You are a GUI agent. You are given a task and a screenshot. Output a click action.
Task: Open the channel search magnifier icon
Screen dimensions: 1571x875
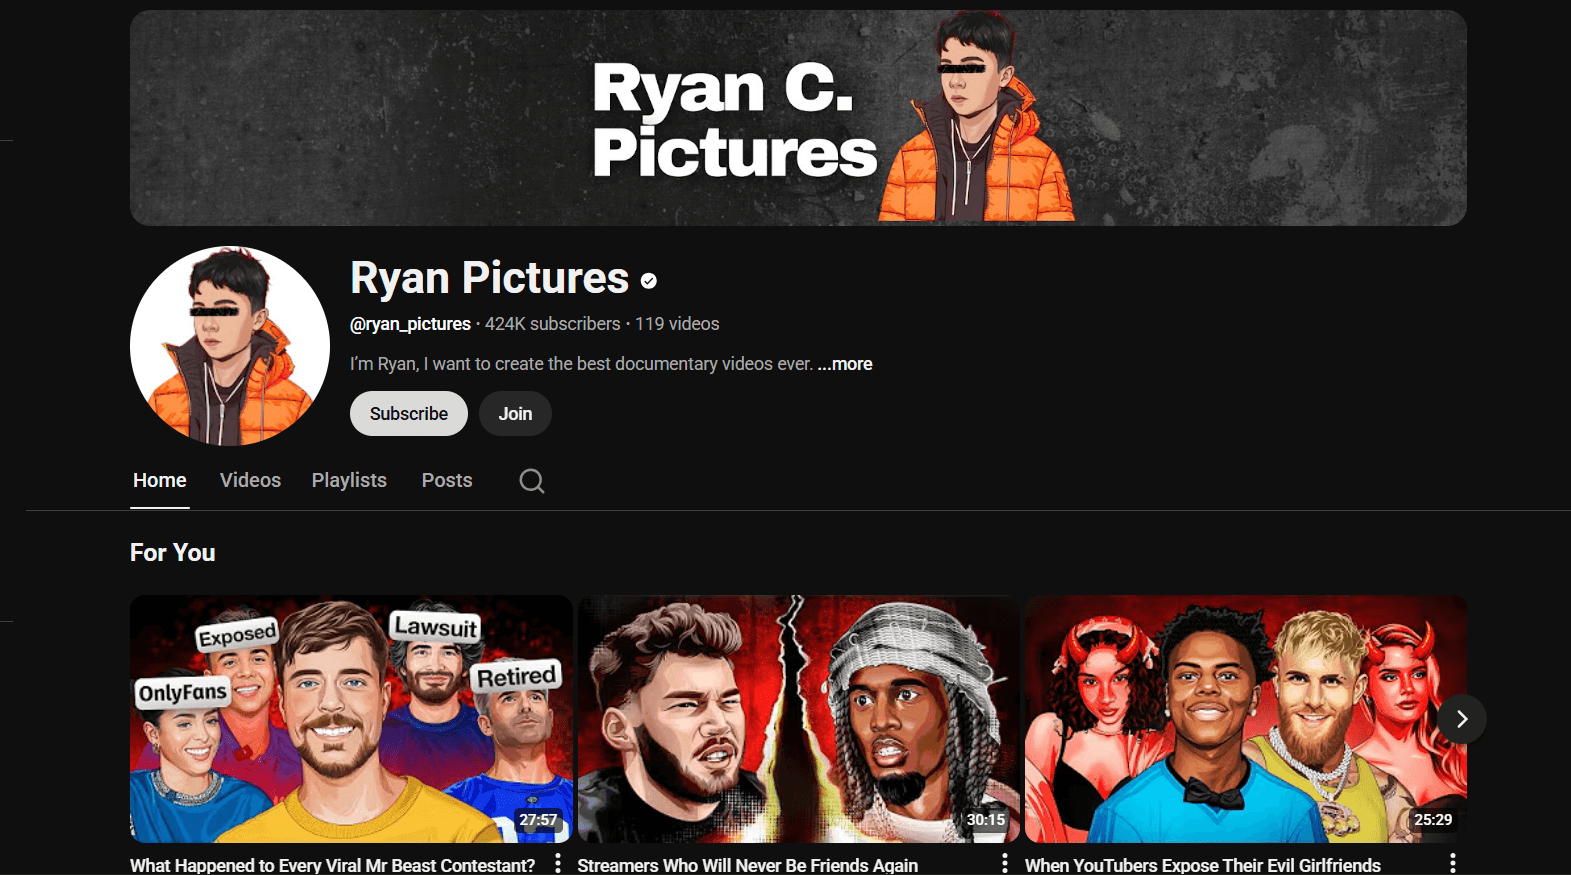[532, 481]
